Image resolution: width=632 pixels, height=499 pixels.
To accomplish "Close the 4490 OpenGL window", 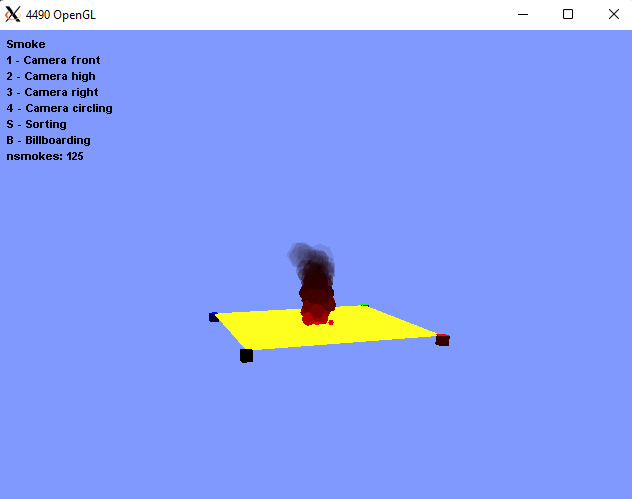I will pos(613,15).
